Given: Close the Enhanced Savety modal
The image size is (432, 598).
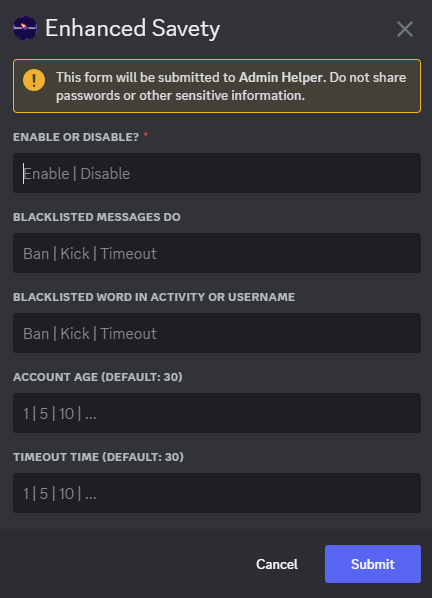Looking at the screenshot, I should click(405, 29).
